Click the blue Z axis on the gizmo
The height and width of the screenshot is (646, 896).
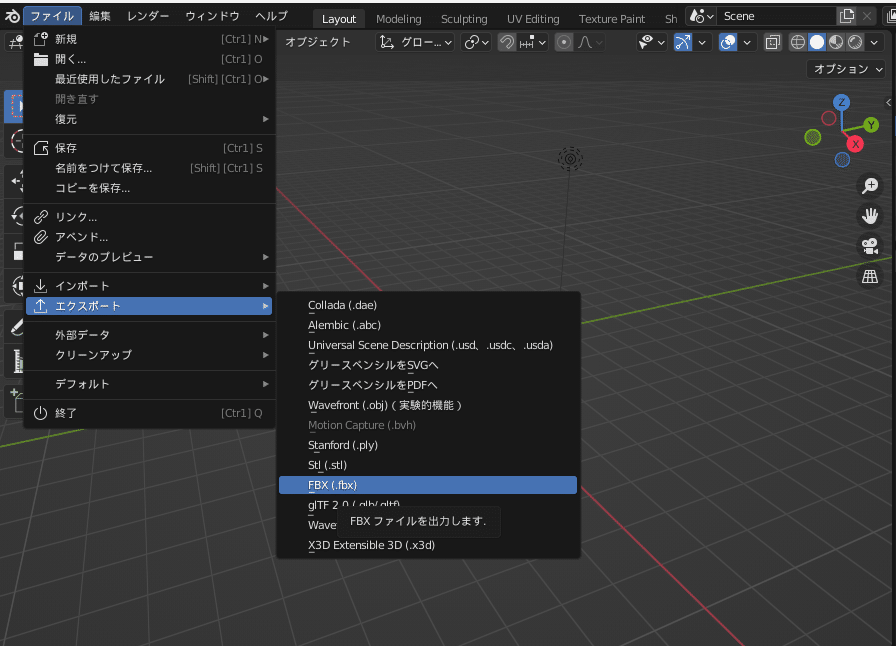[x=841, y=103]
